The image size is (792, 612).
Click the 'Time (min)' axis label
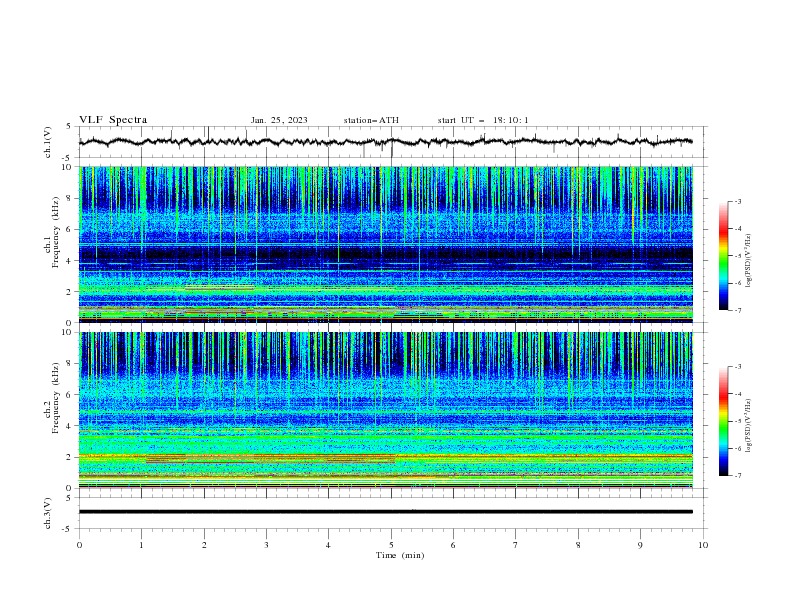[400, 555]
